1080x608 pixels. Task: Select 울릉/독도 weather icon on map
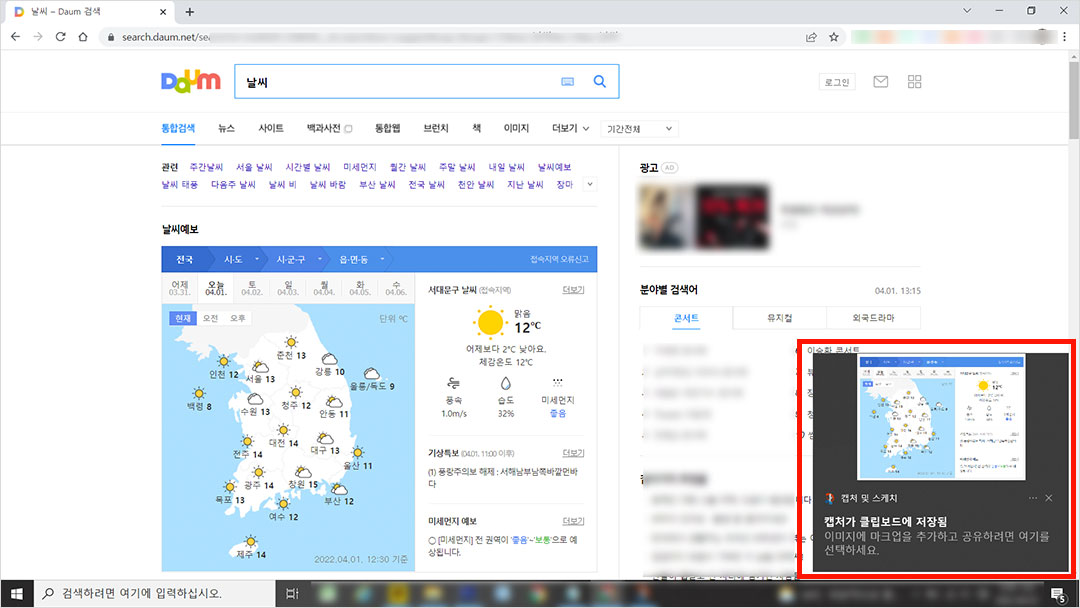pos(372,373)
